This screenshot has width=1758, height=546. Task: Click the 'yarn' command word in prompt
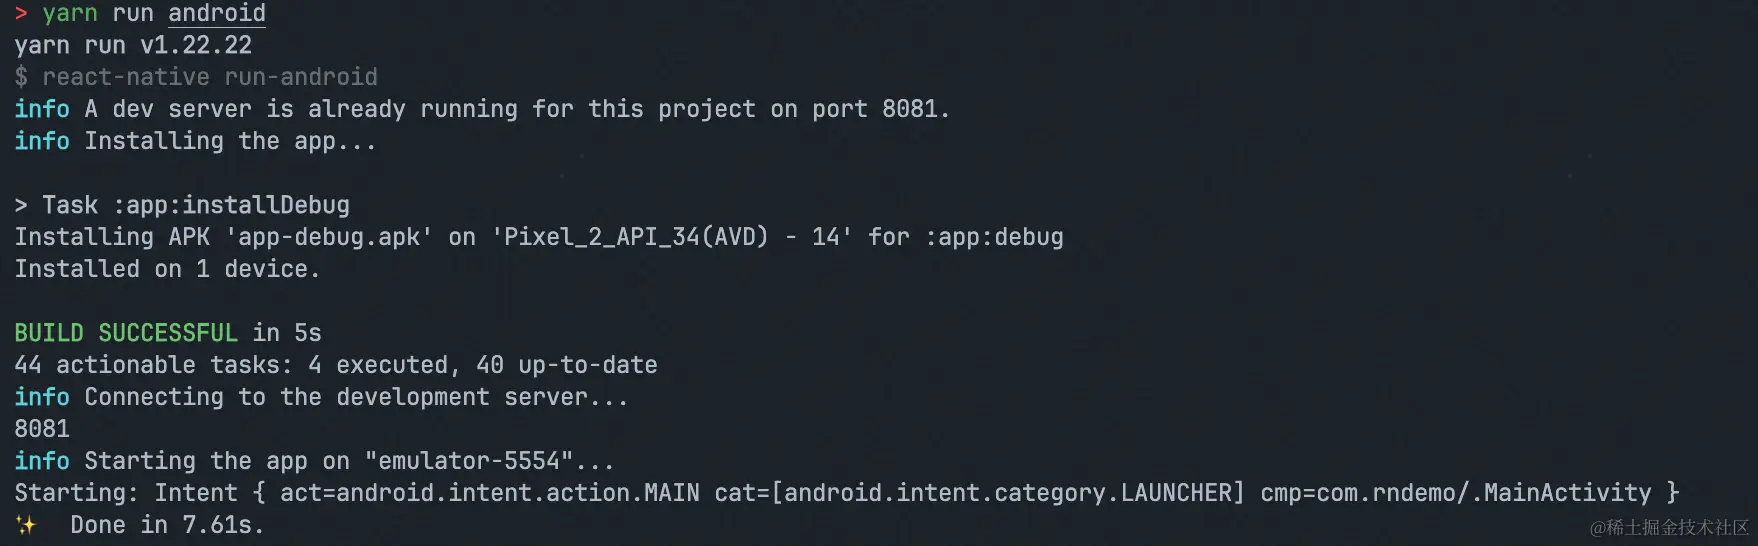coord(70,13)
